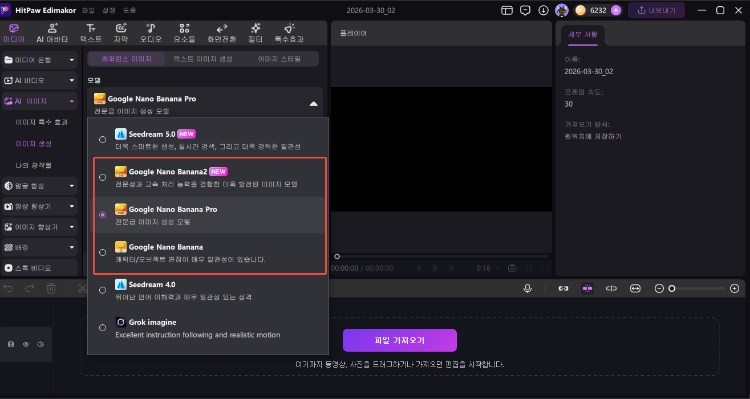
Task: Open the 세부 사항 details tab
Action: pos(583,34)
